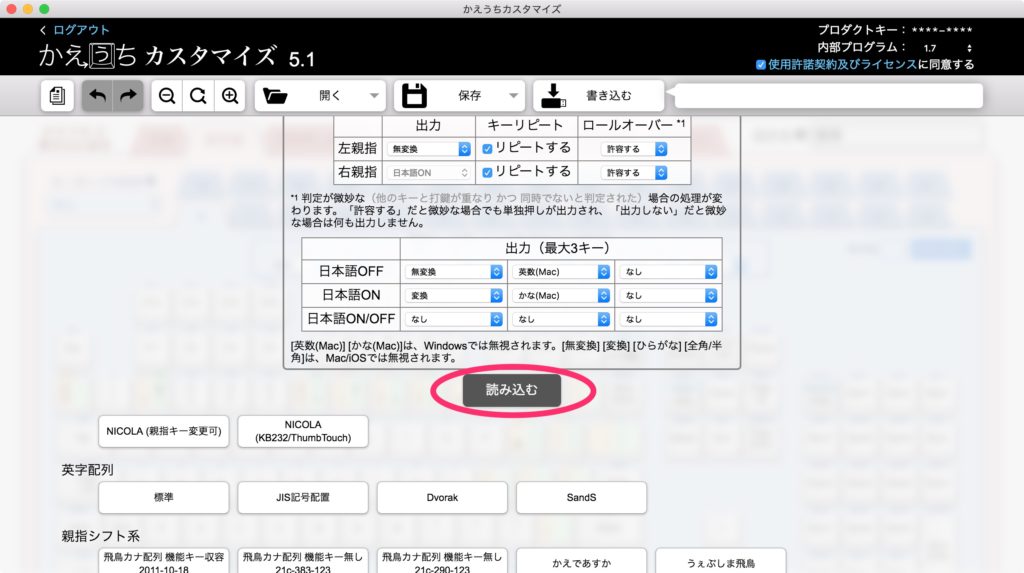This screenshot has height=573, width=1024.
Task: Open 日本語OFF second dropdown 英数(Mac)
Action: (561, 272)
